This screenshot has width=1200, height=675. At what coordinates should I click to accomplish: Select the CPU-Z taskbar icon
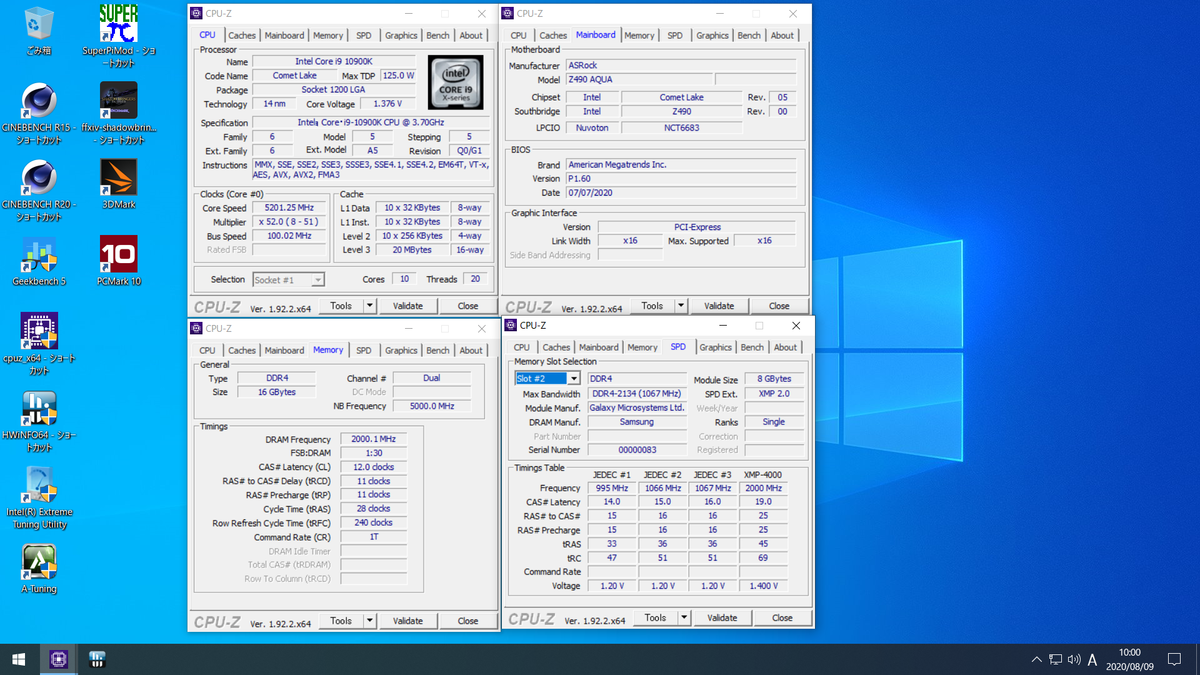[x=58, y=659]
